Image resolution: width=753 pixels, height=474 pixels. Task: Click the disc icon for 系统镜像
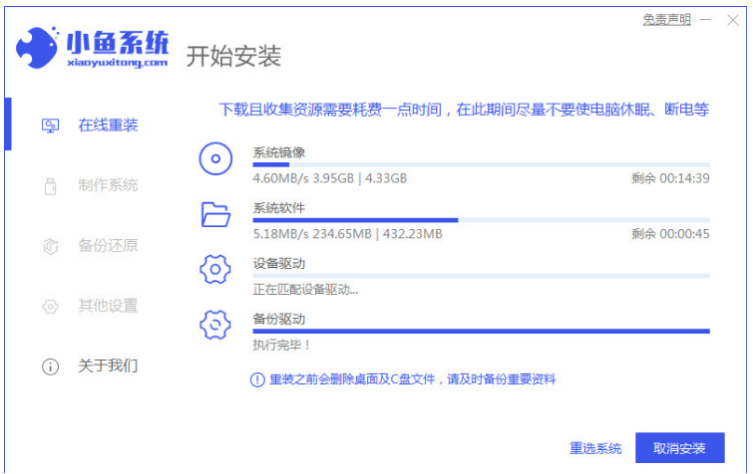click(215, 160)
